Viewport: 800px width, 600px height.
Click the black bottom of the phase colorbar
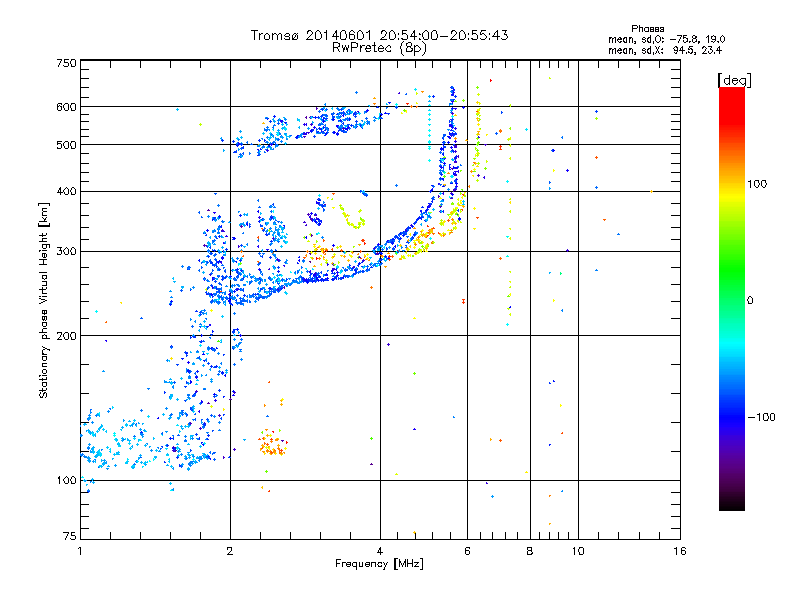732,504
